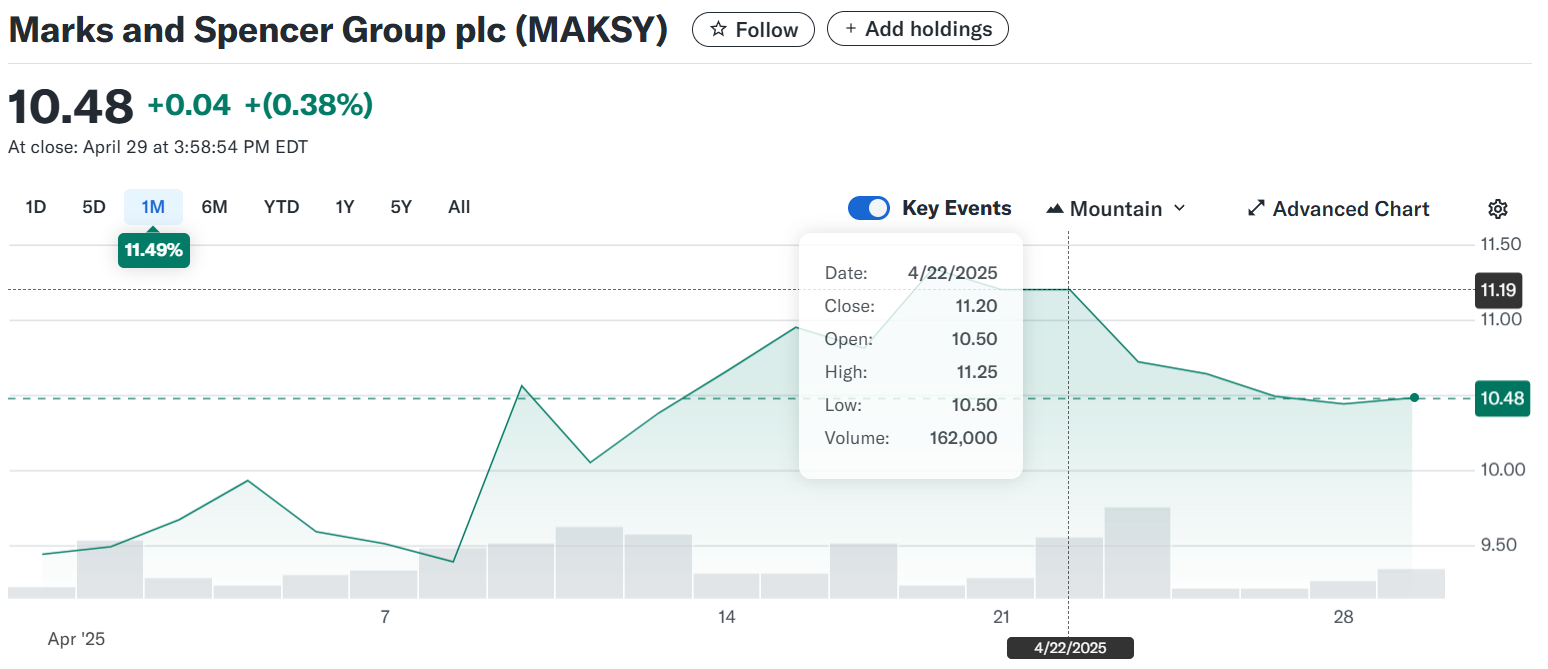Switch chart to 1Y range

(x=345, y=207)
